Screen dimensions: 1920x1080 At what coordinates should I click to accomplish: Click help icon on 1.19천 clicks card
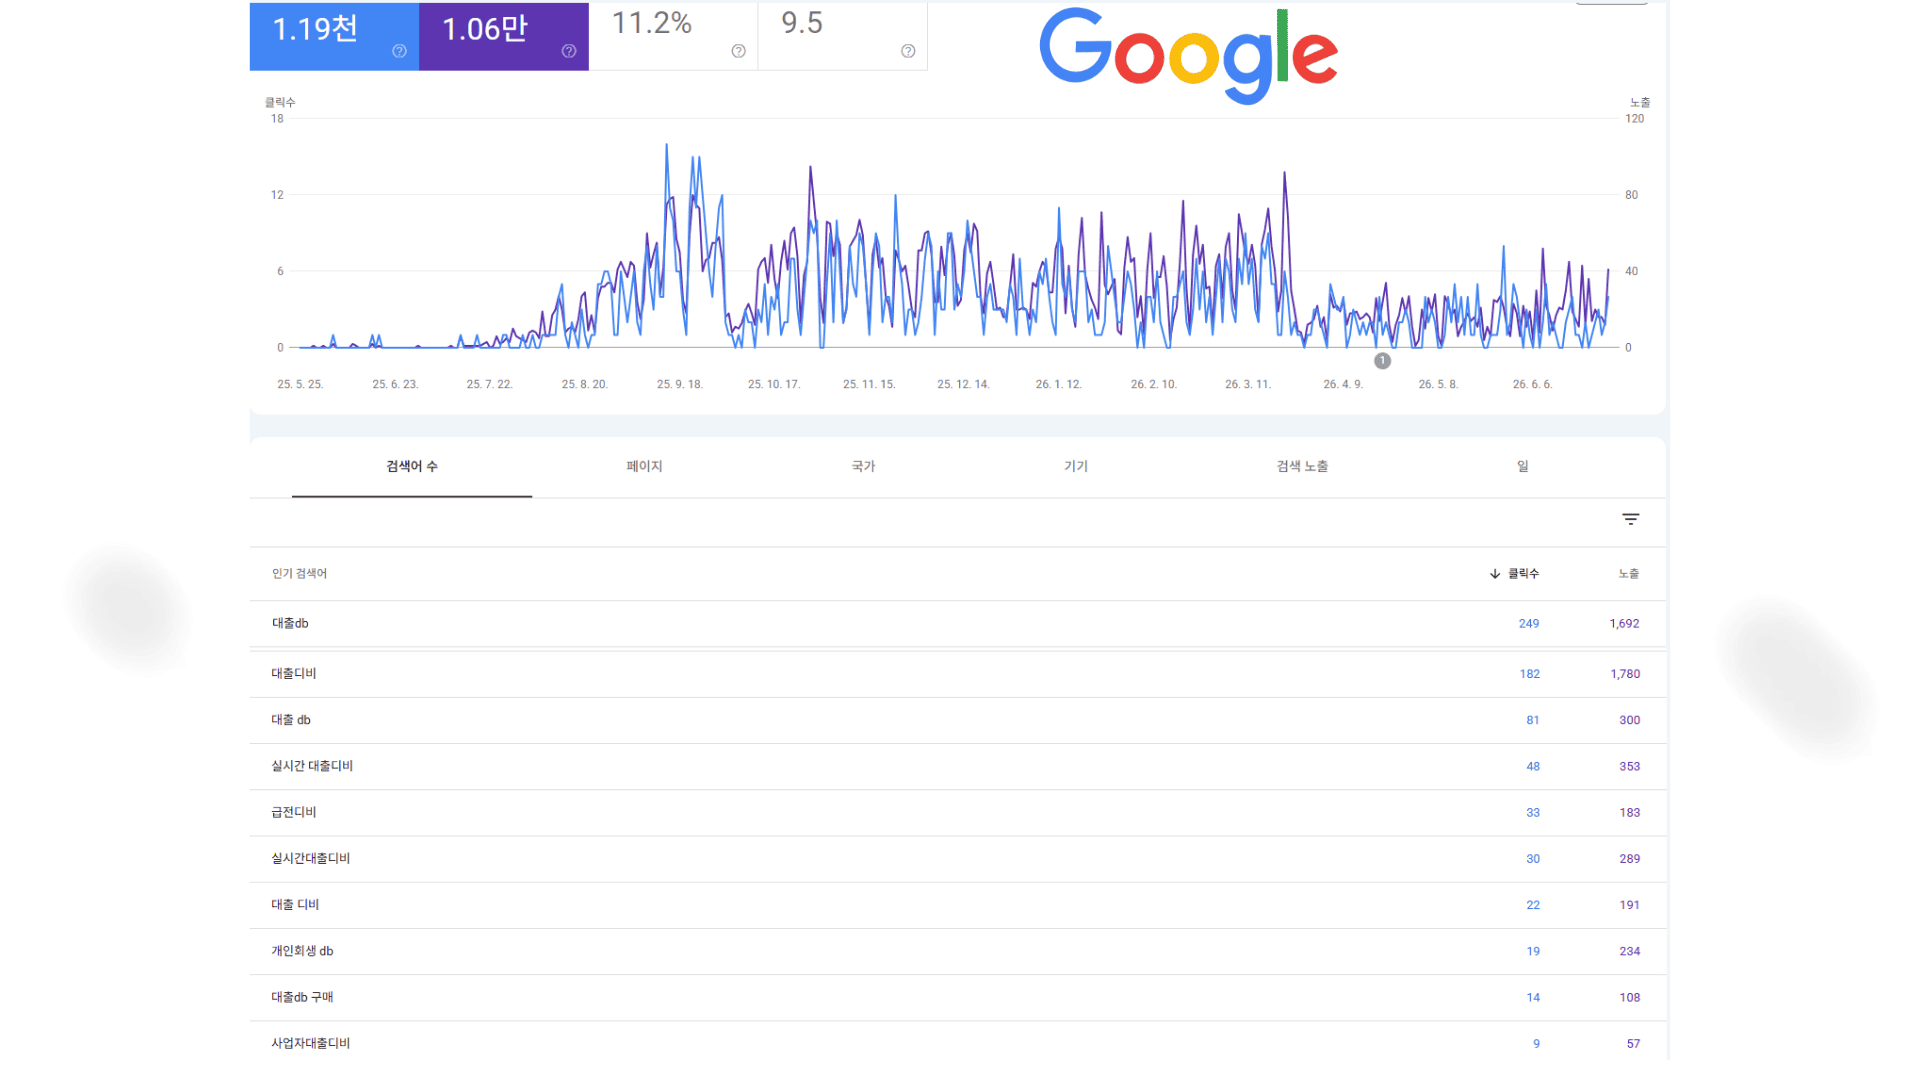399,51
